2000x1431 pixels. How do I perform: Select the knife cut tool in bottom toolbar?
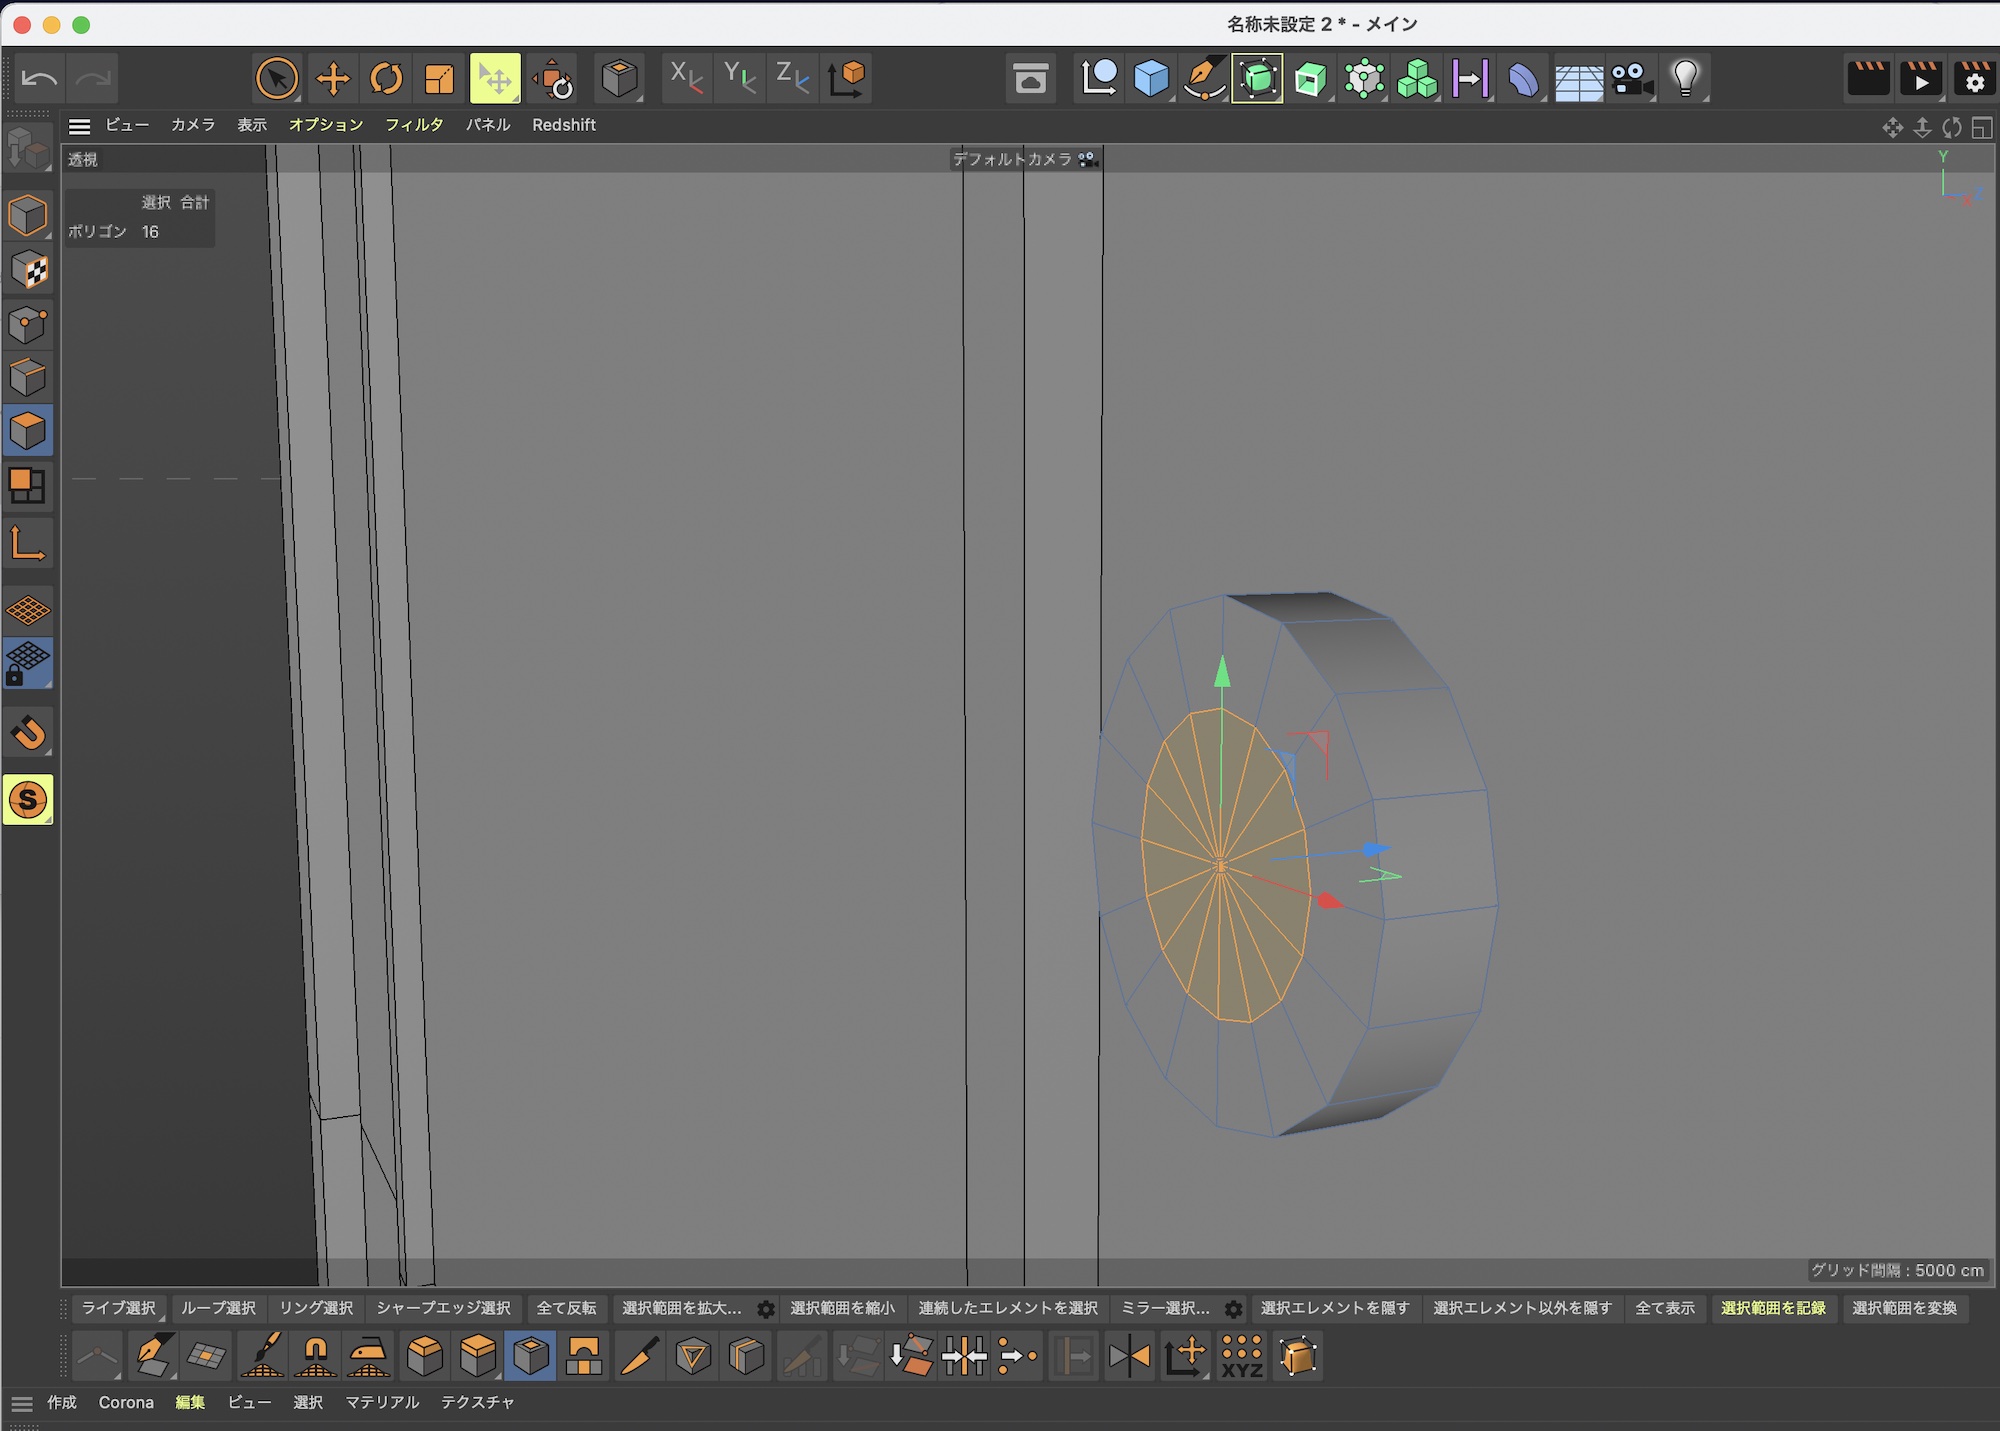pos(639,1356)
